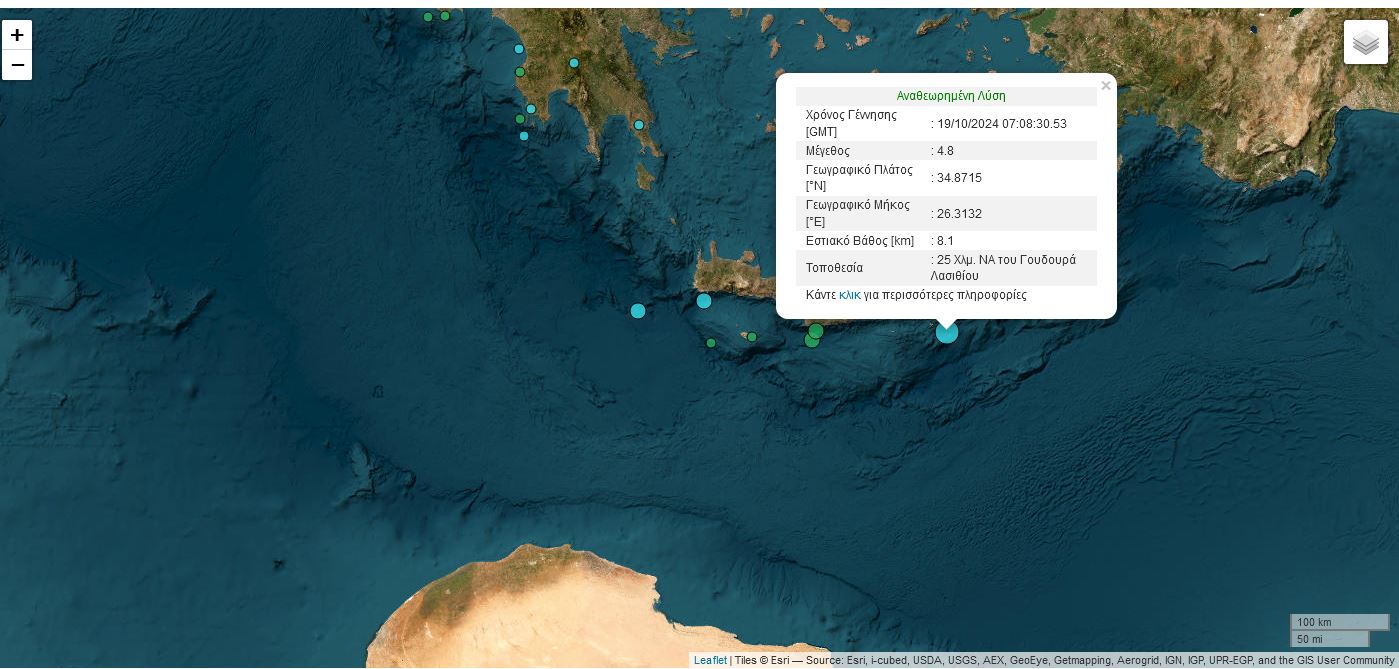
Task: Select the southernmost cyan marker offshore southwest Peloponnese
Action: pos(524,136)
